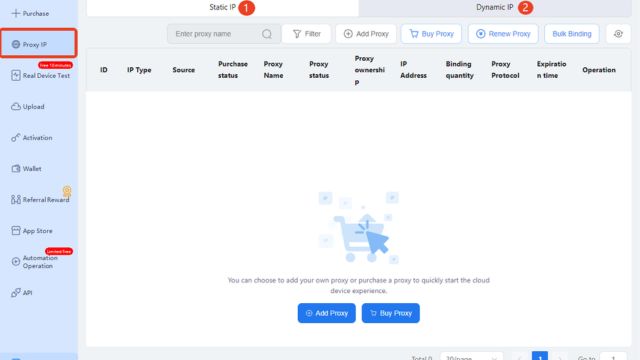
Task: Click the Operation column header
Action: click(599, 70)
